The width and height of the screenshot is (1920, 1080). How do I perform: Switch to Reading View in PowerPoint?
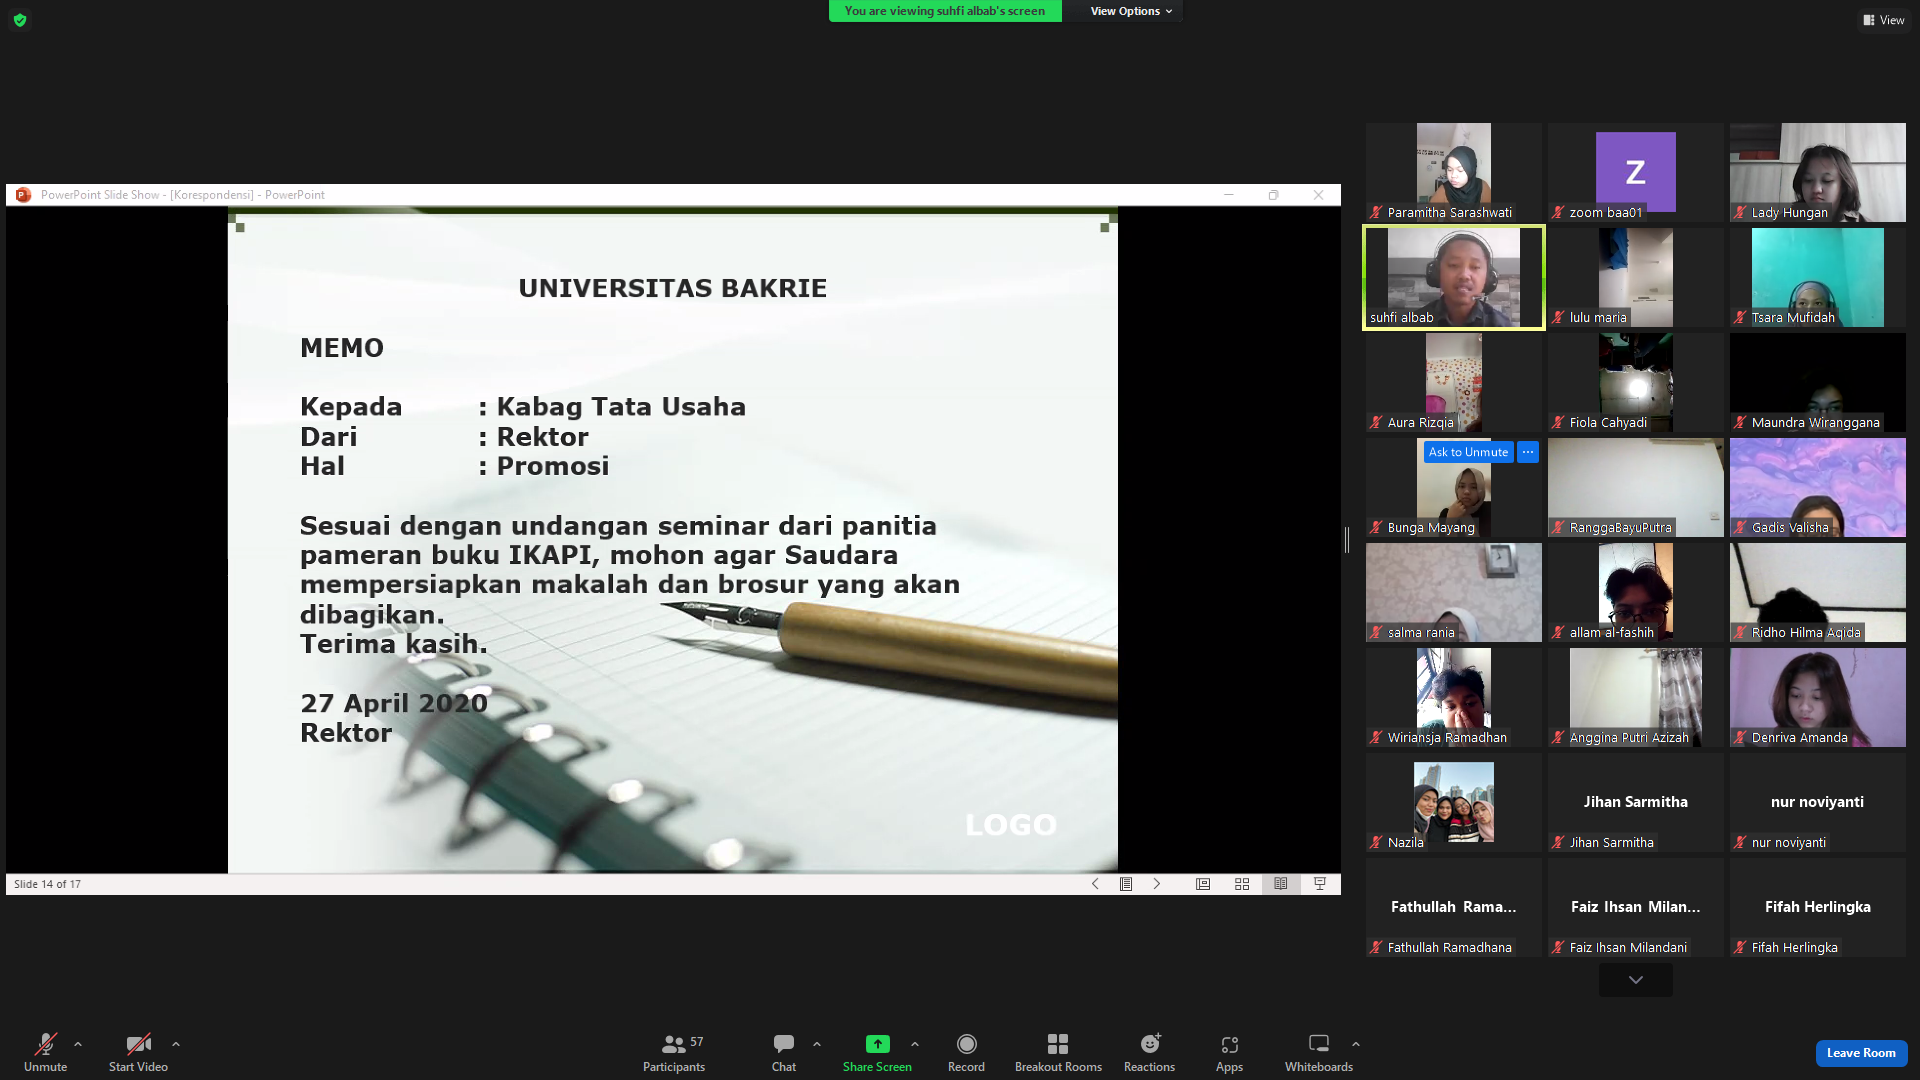click(1281, 884)
